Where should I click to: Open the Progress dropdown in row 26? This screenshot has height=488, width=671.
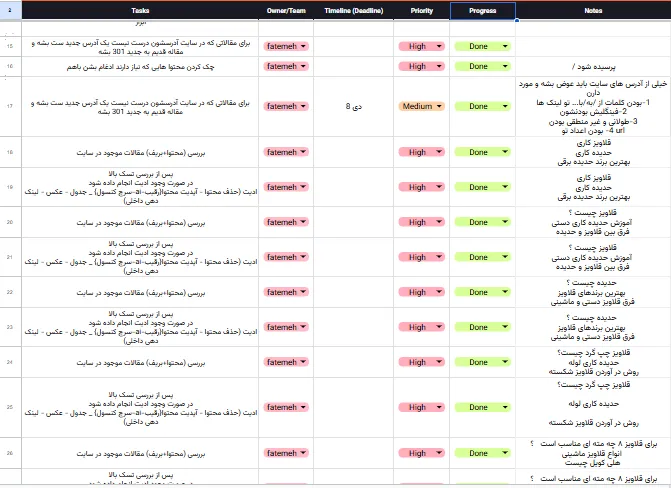pyautogui.click(x=482, y=453)
